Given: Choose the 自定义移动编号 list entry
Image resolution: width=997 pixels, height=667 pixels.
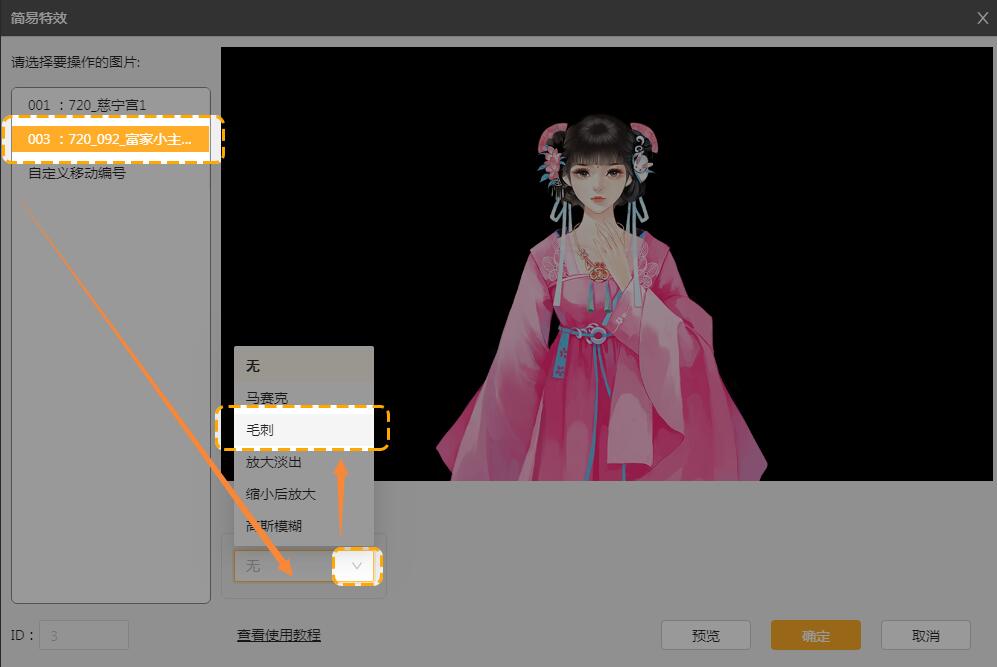Looking at the screenshot, I should tap(77, 173).
